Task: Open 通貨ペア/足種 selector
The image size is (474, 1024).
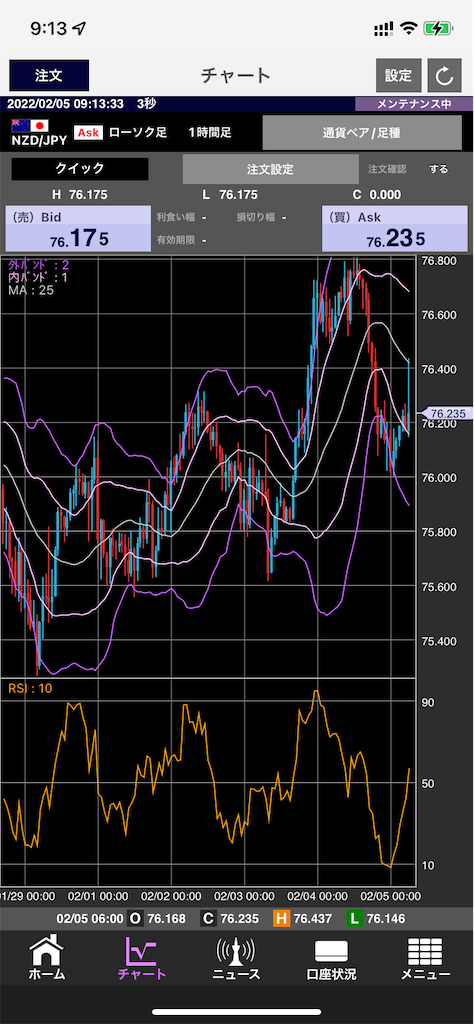Action: (x=361, y=133)
